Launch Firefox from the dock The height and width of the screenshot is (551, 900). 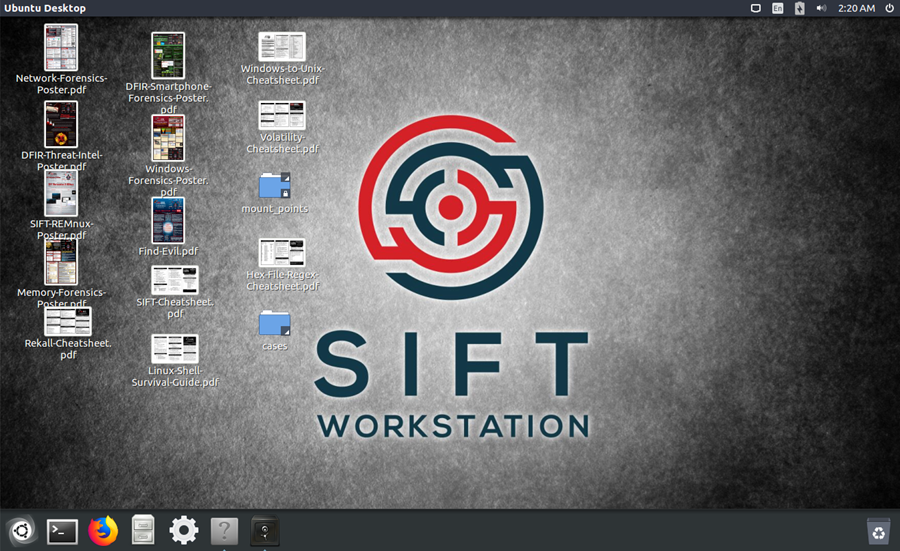click(103, 530)
